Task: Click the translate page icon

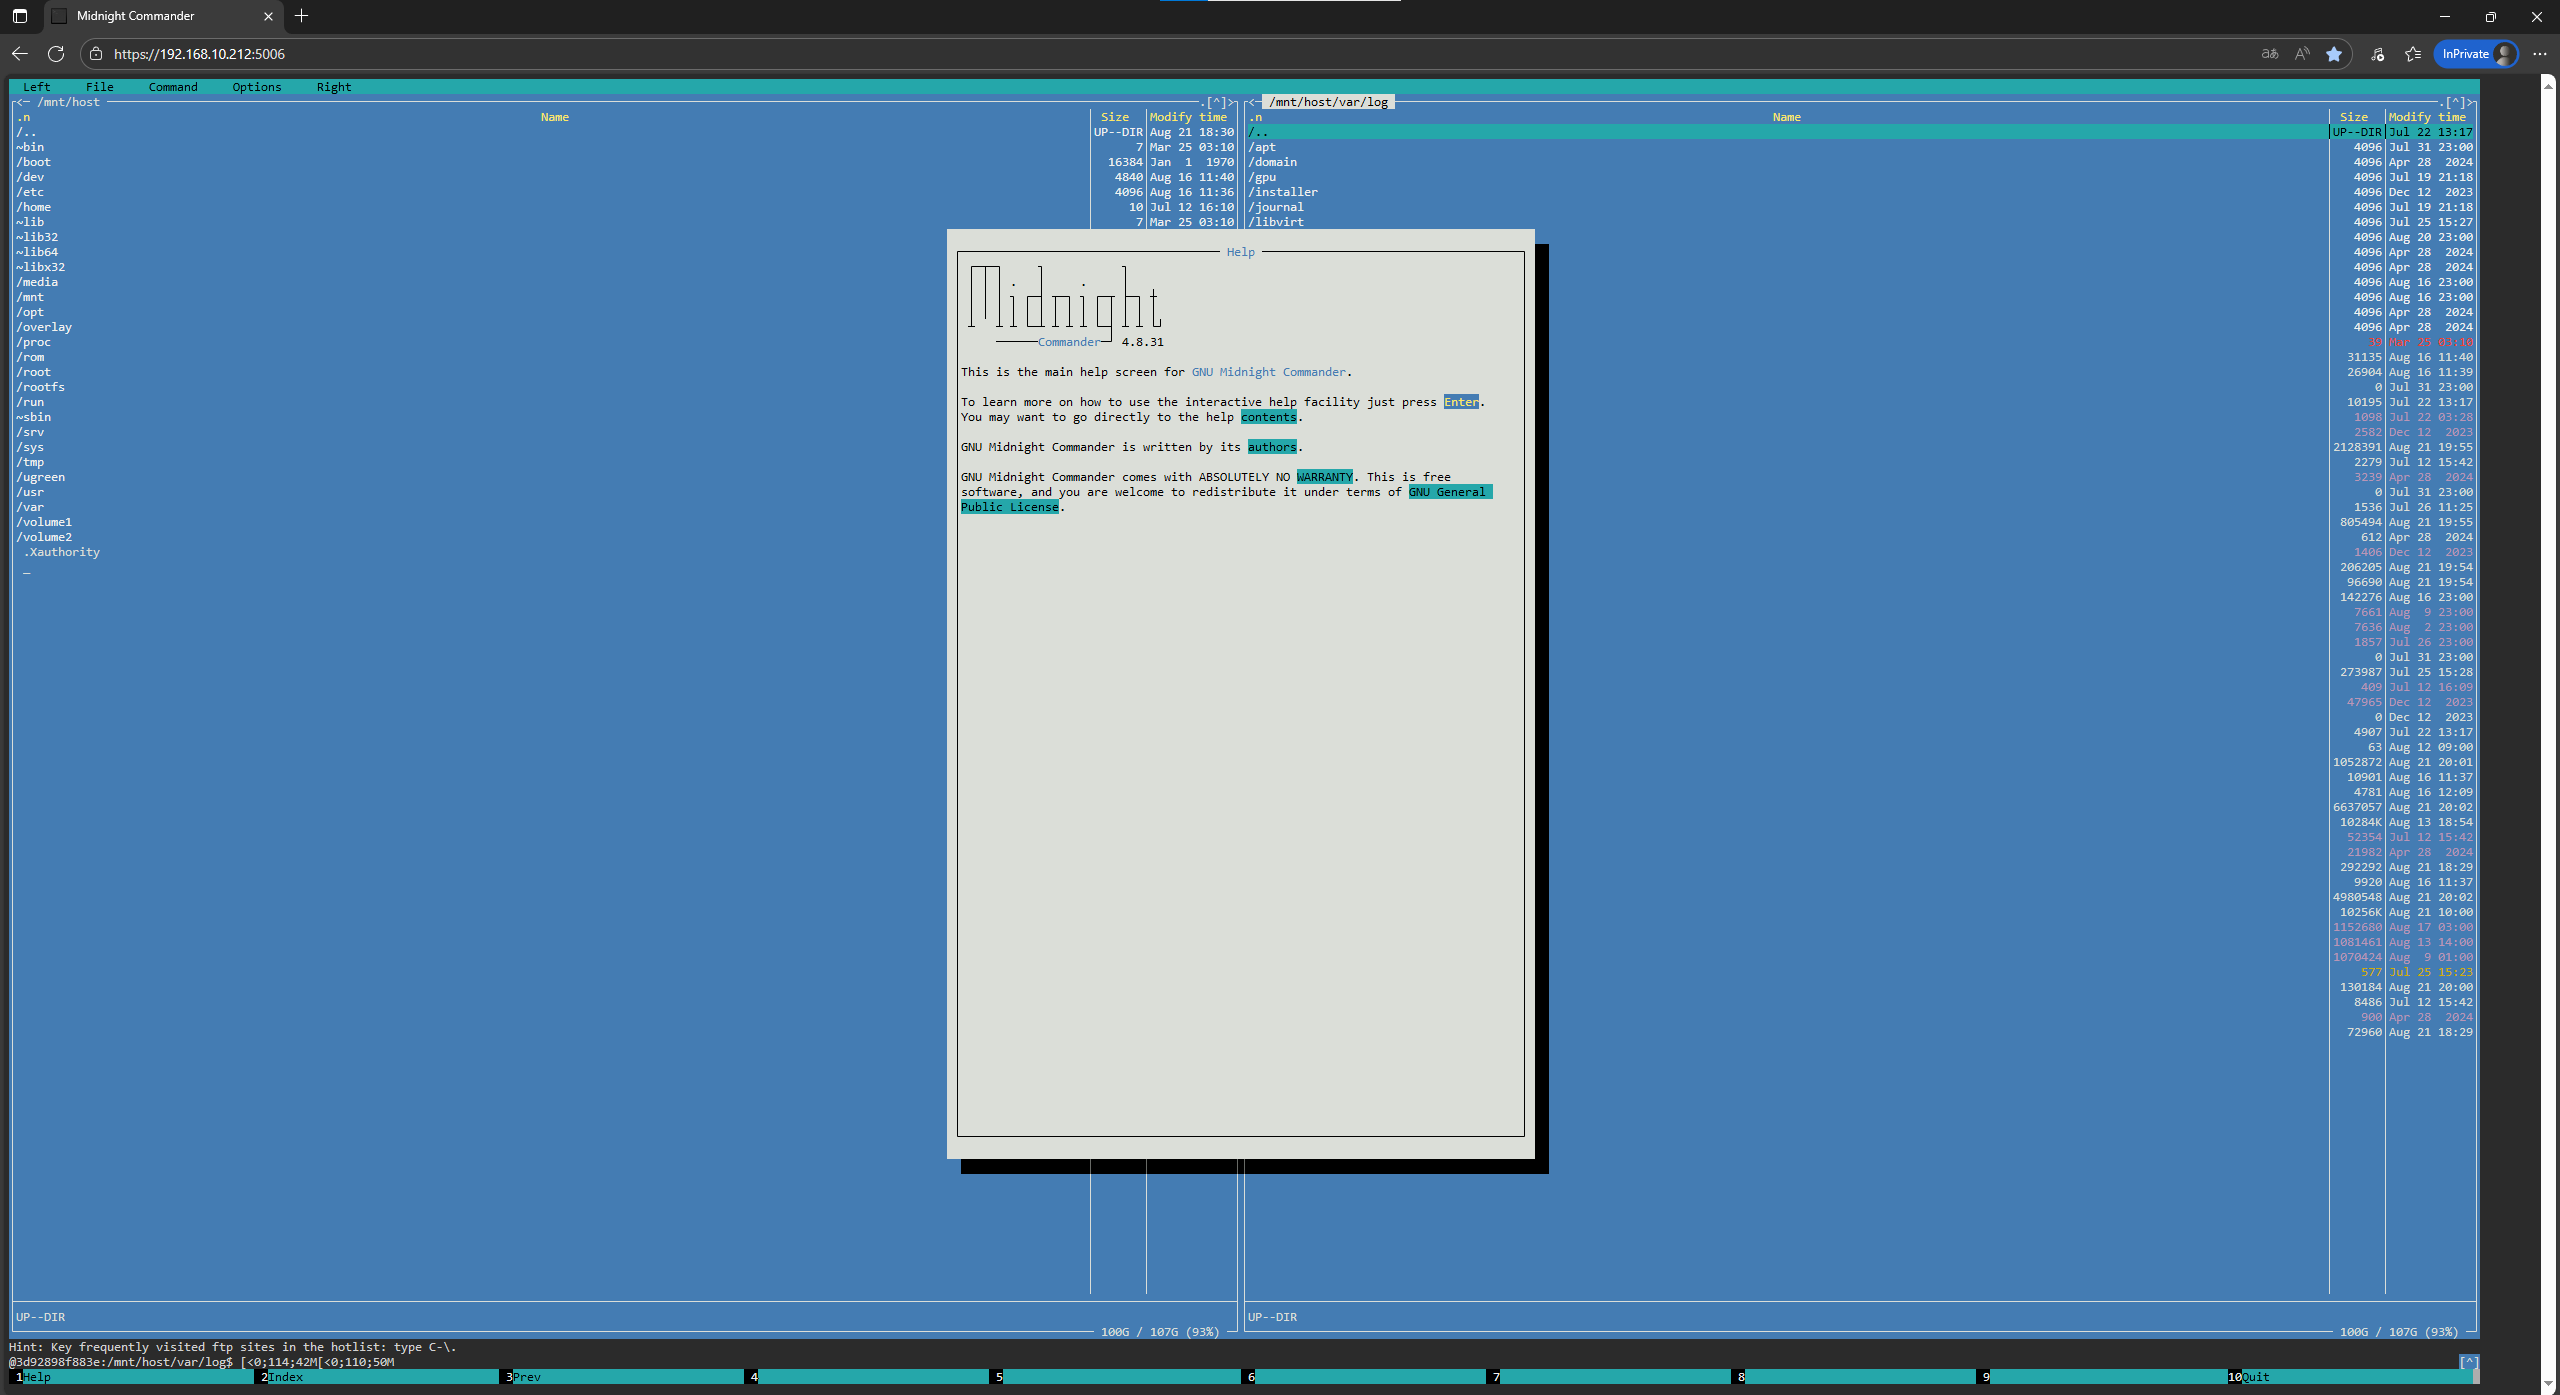Action: (2269, 54)
